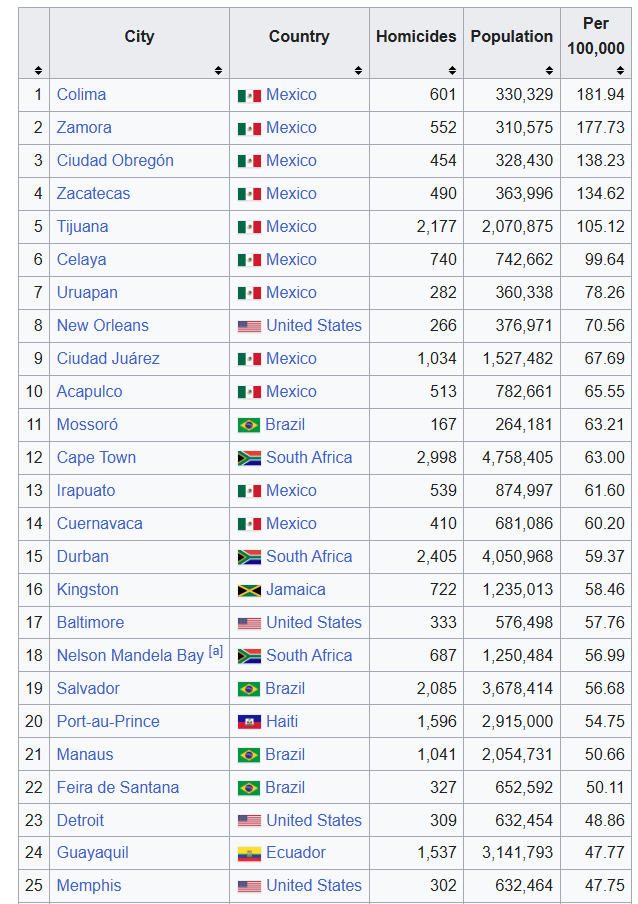638x904 pixels.
Task: Open the Kingston city link
Action: click(x=88, y=590)
